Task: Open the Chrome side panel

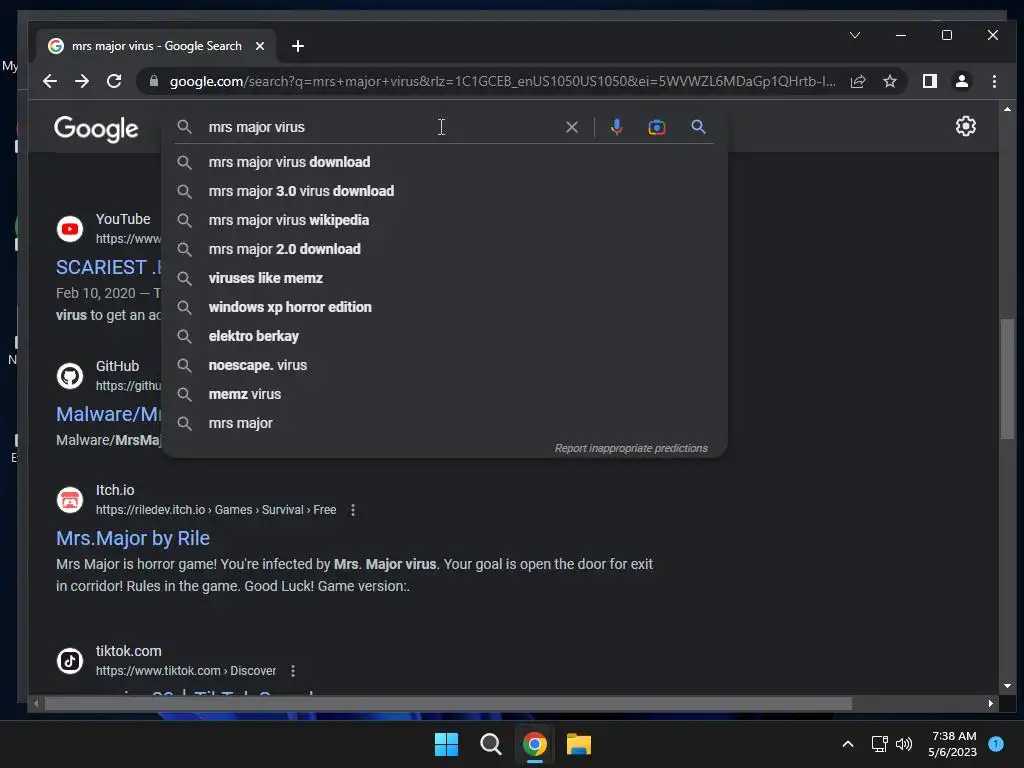Action: click(x=929, y=81)
